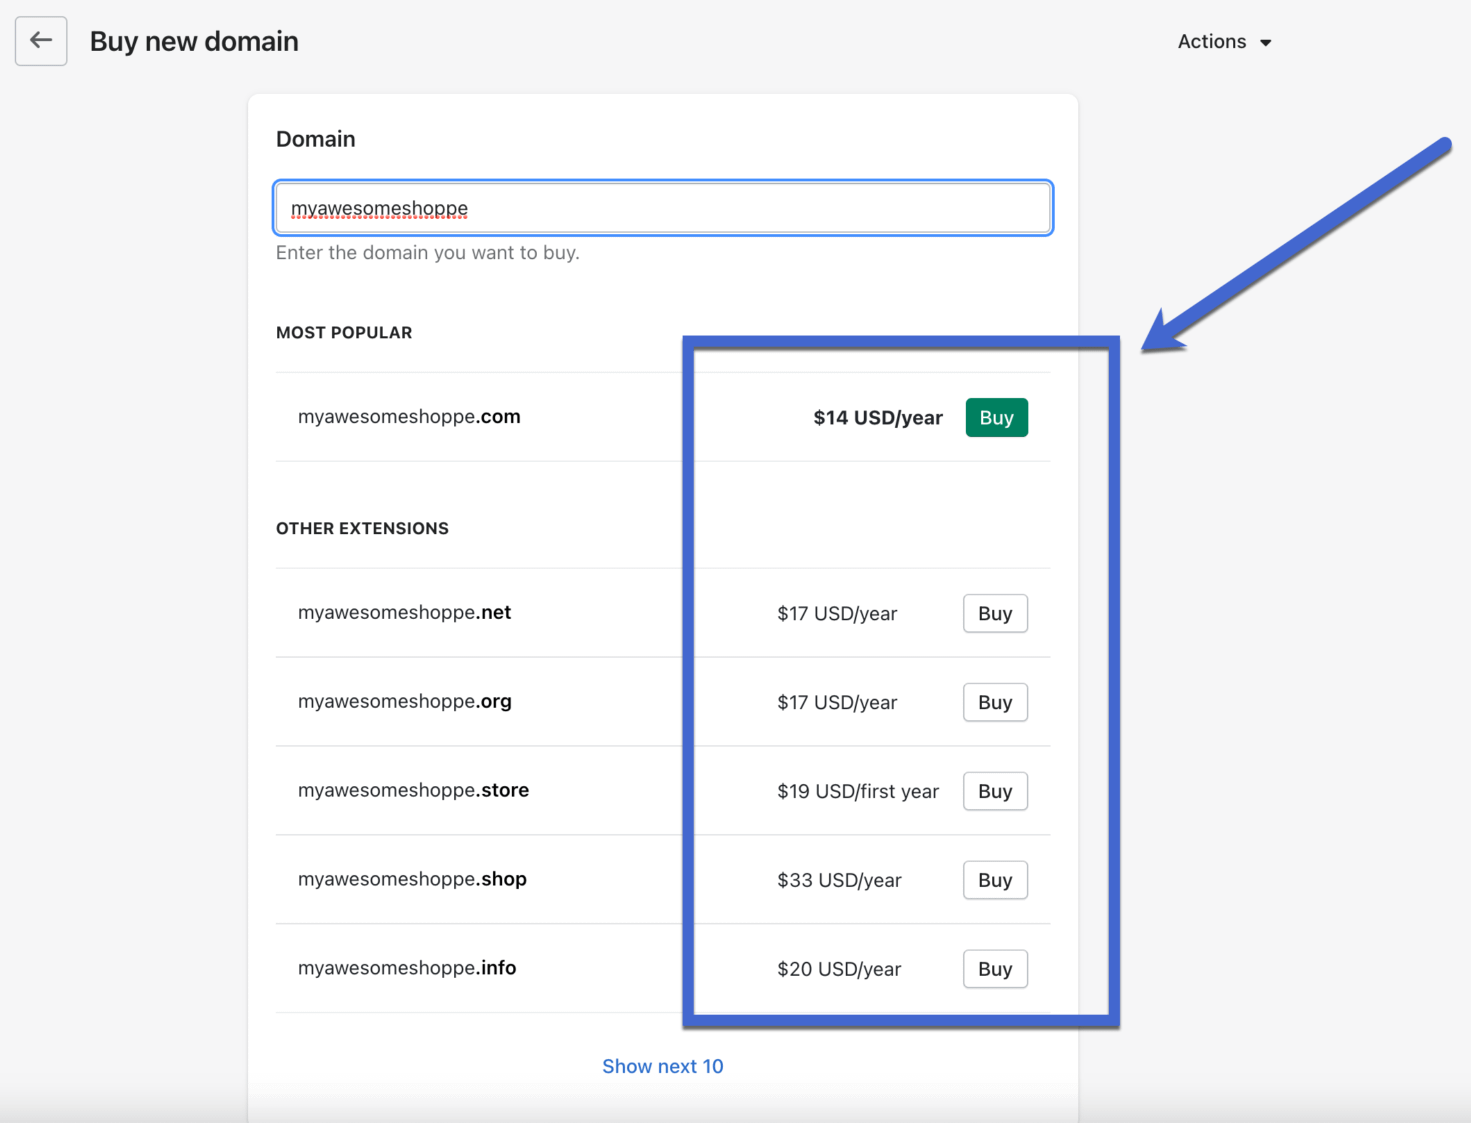
Task: Purchase the .store domain with Buy
Action: coord(995,791)
